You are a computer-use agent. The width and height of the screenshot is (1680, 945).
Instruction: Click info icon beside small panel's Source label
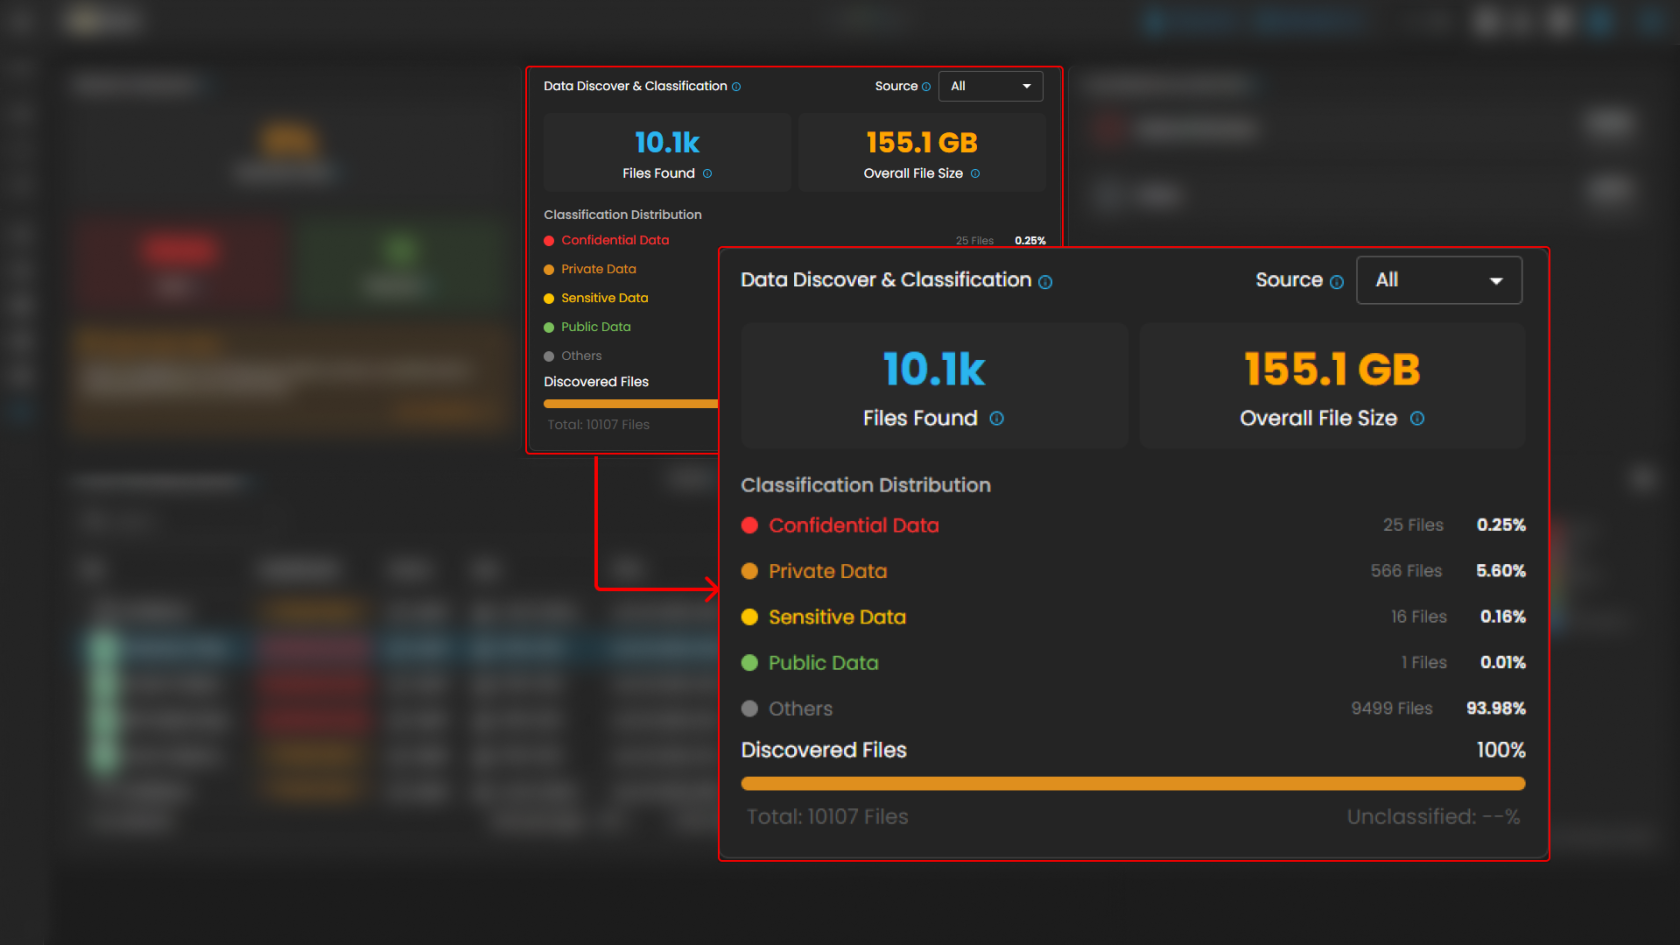pyautogui.click(x=926, y=87)
